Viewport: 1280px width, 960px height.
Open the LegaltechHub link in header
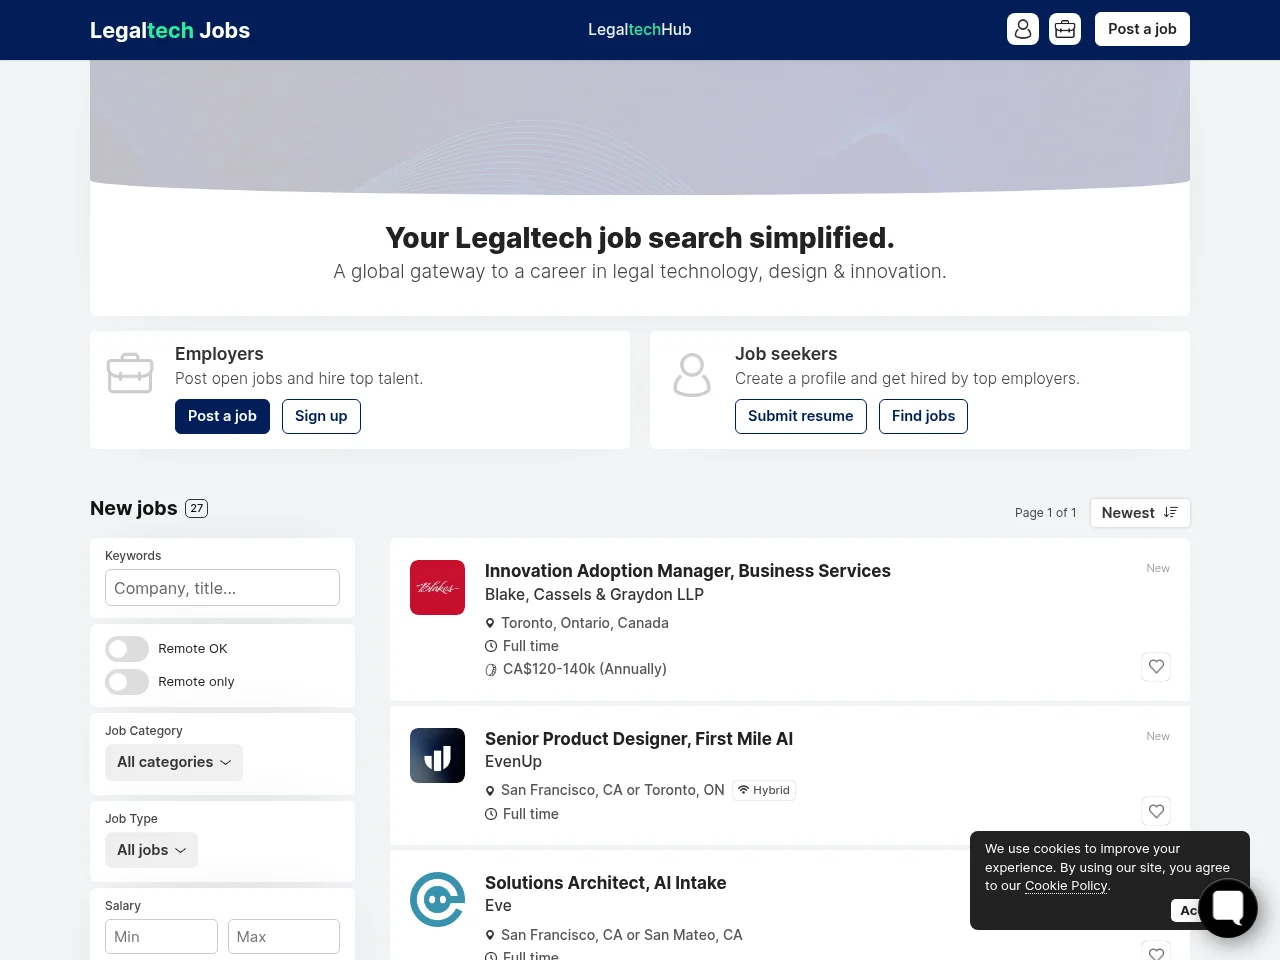click(640, 30)
